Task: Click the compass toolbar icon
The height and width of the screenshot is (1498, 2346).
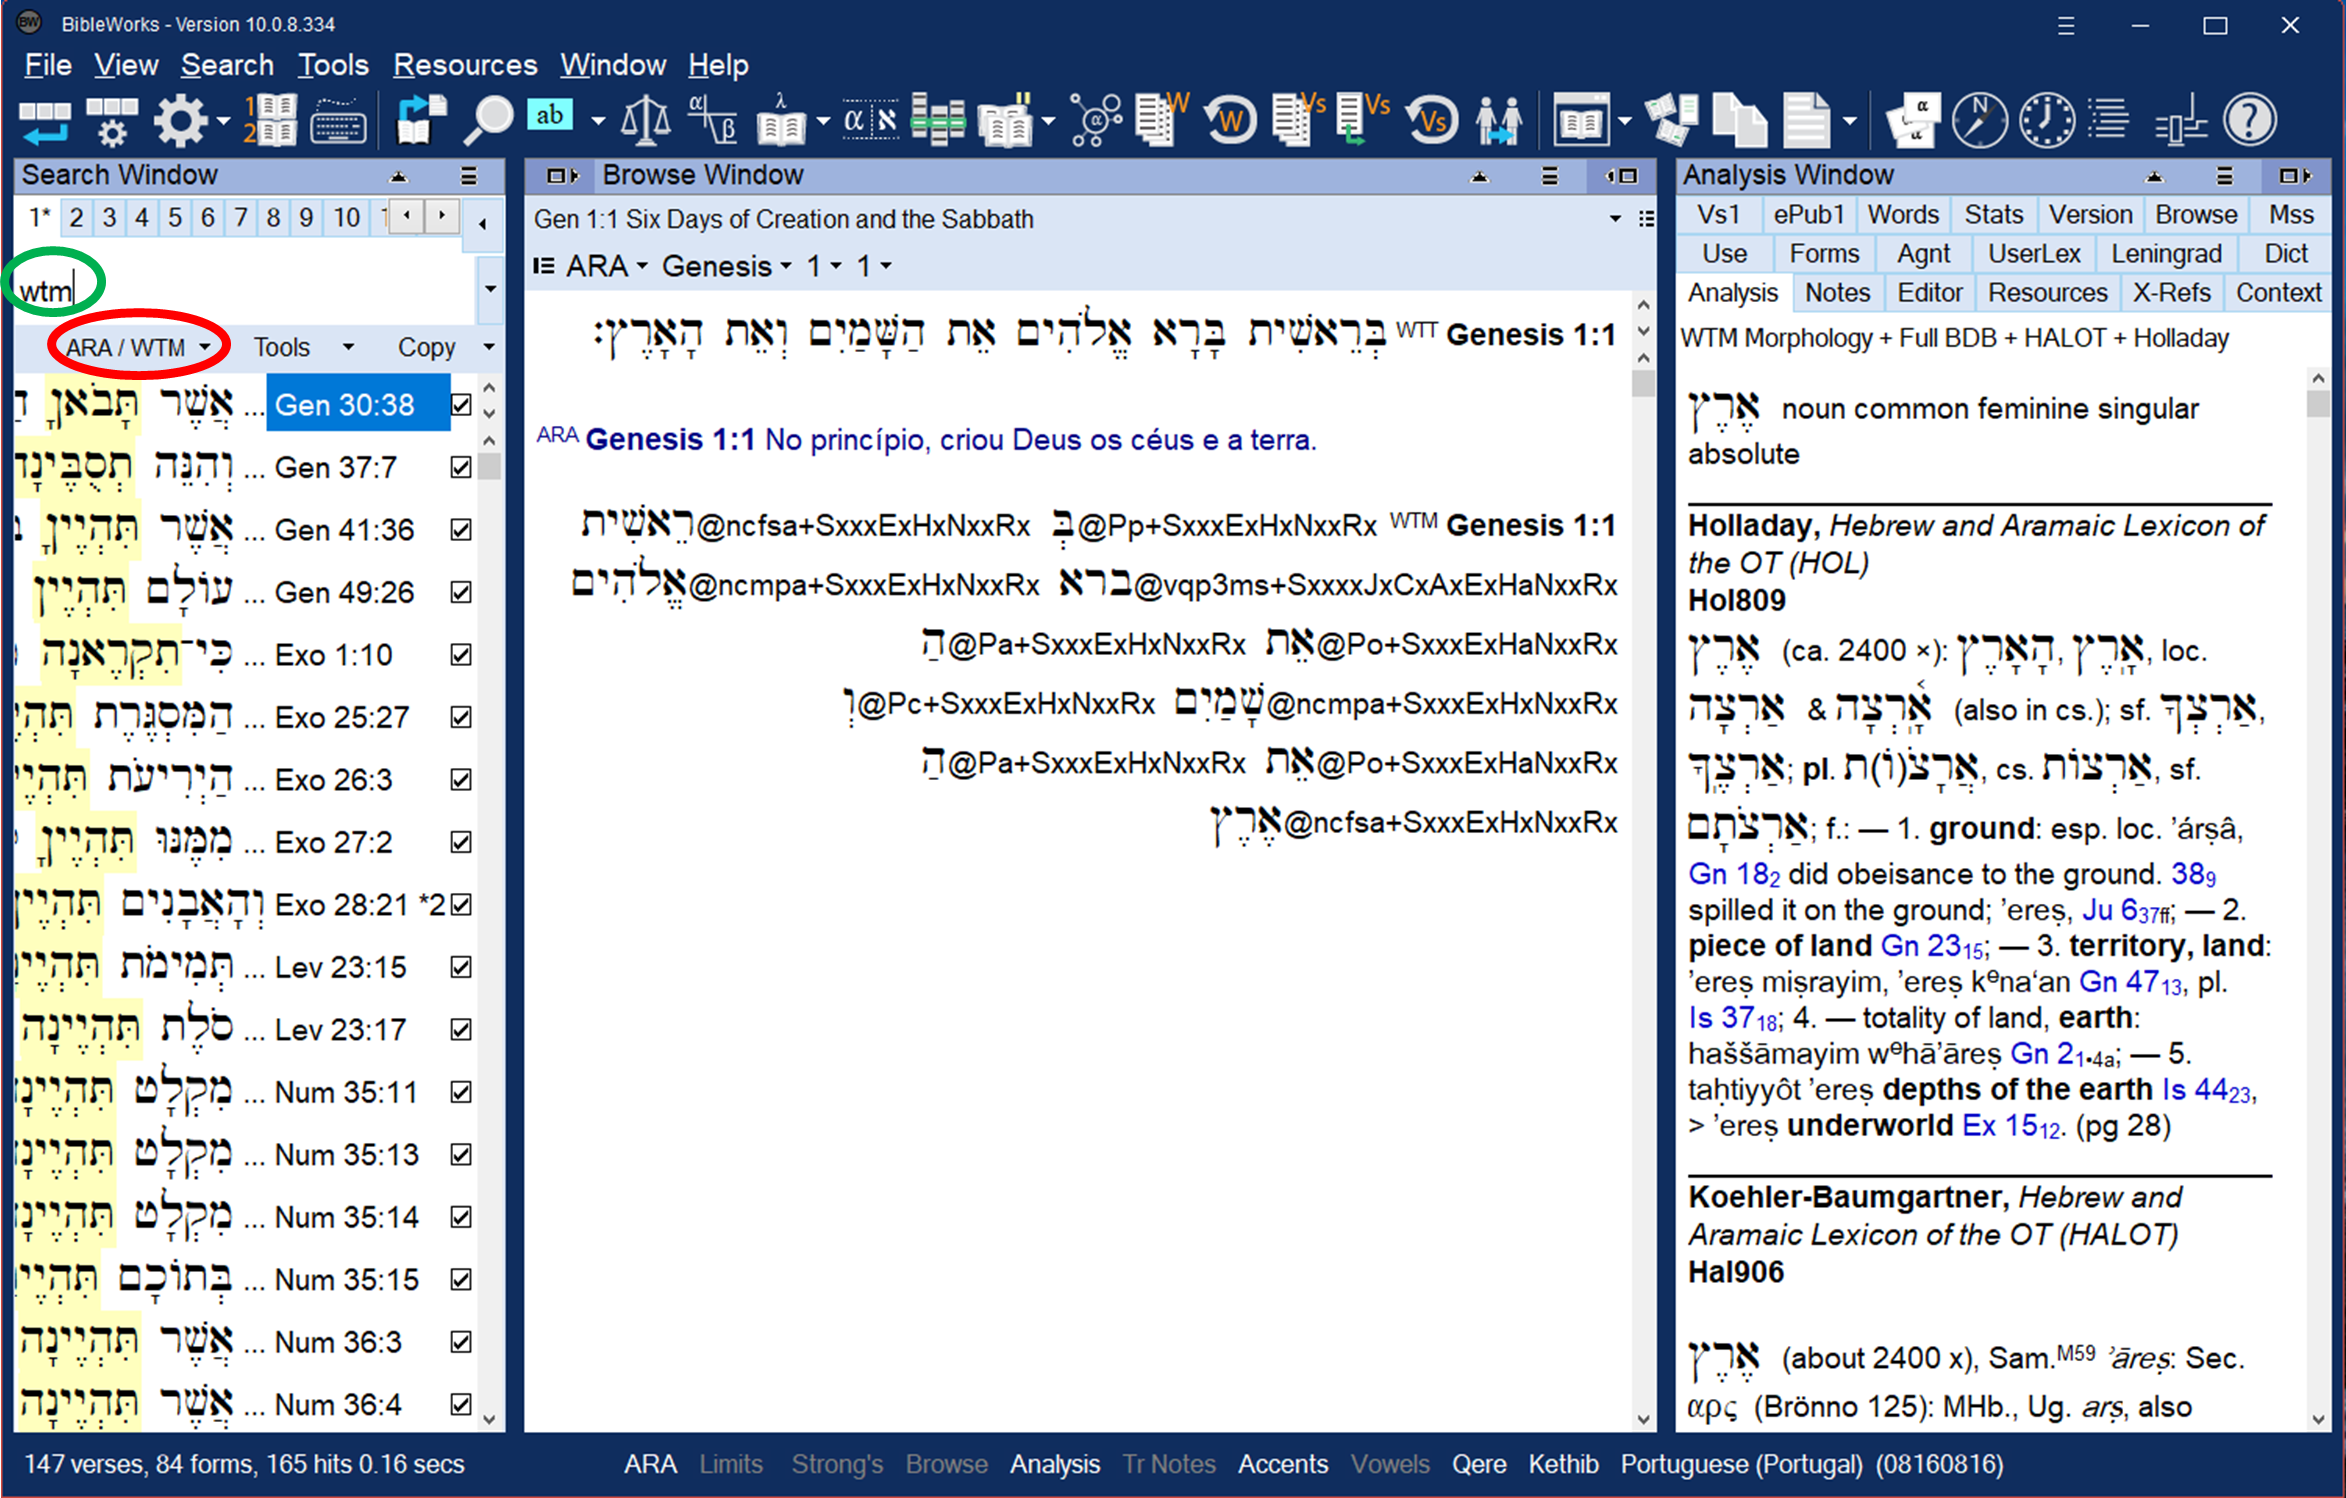Action: [1979, 120]
